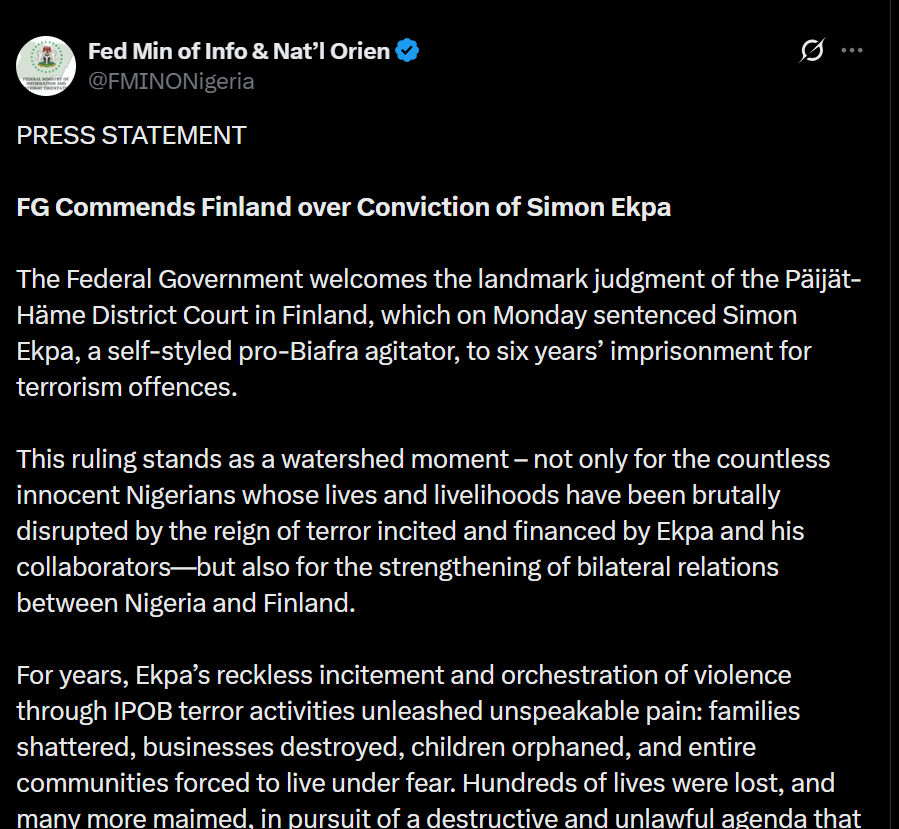Open the three-dot More options menu
Screen dimensions: 899x829
coord(852,51)
